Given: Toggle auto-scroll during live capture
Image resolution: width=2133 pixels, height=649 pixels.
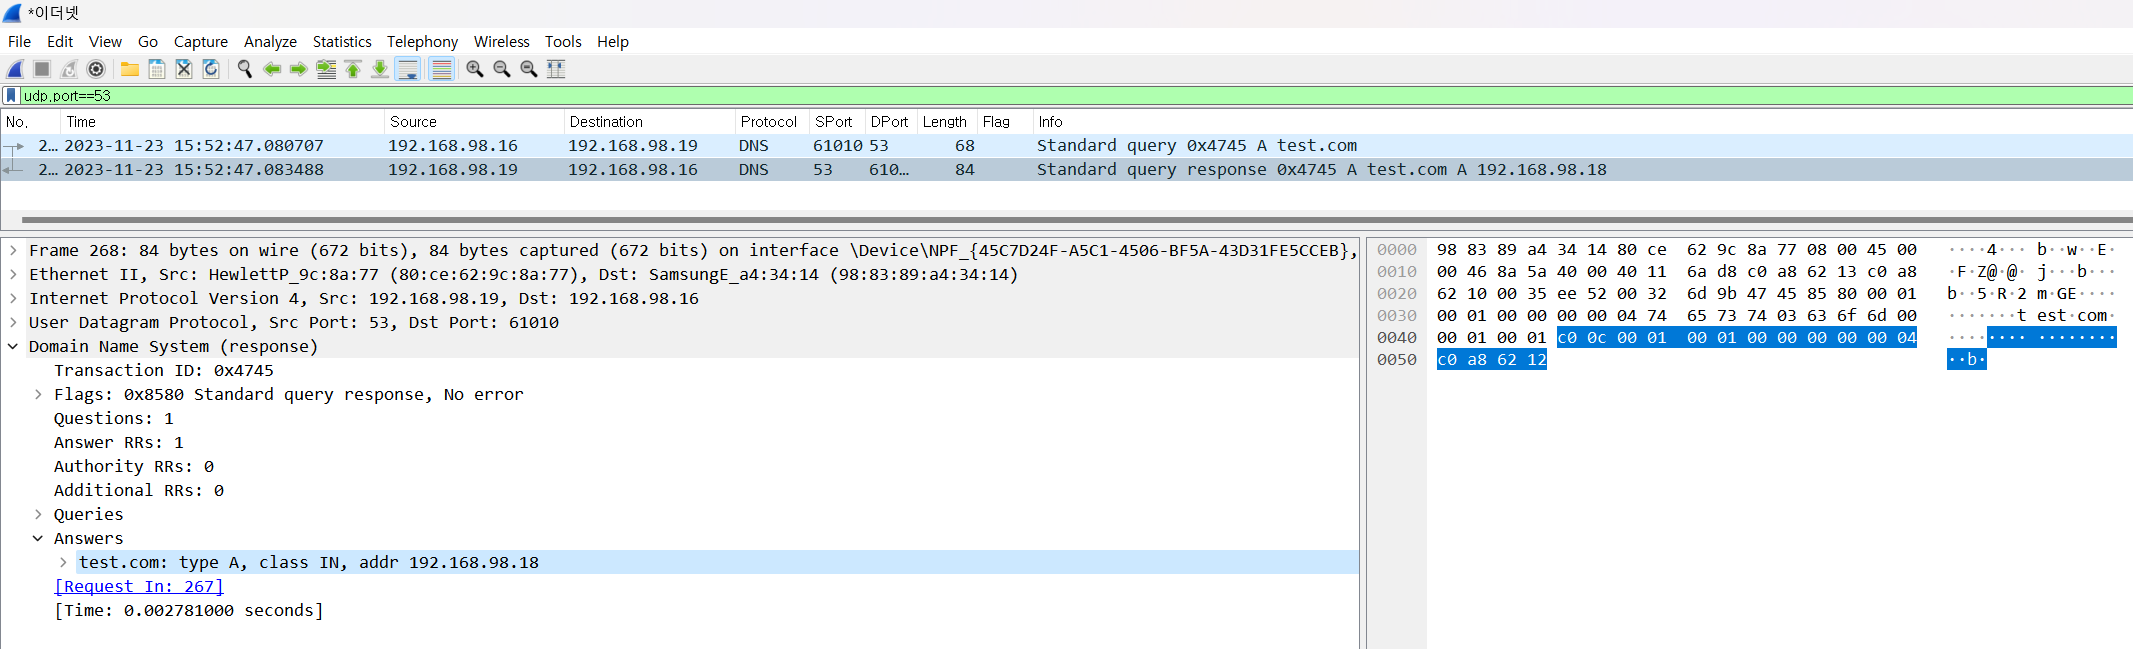Looking at the screenshot, I should pyautogui.click(x=407, y=69).
